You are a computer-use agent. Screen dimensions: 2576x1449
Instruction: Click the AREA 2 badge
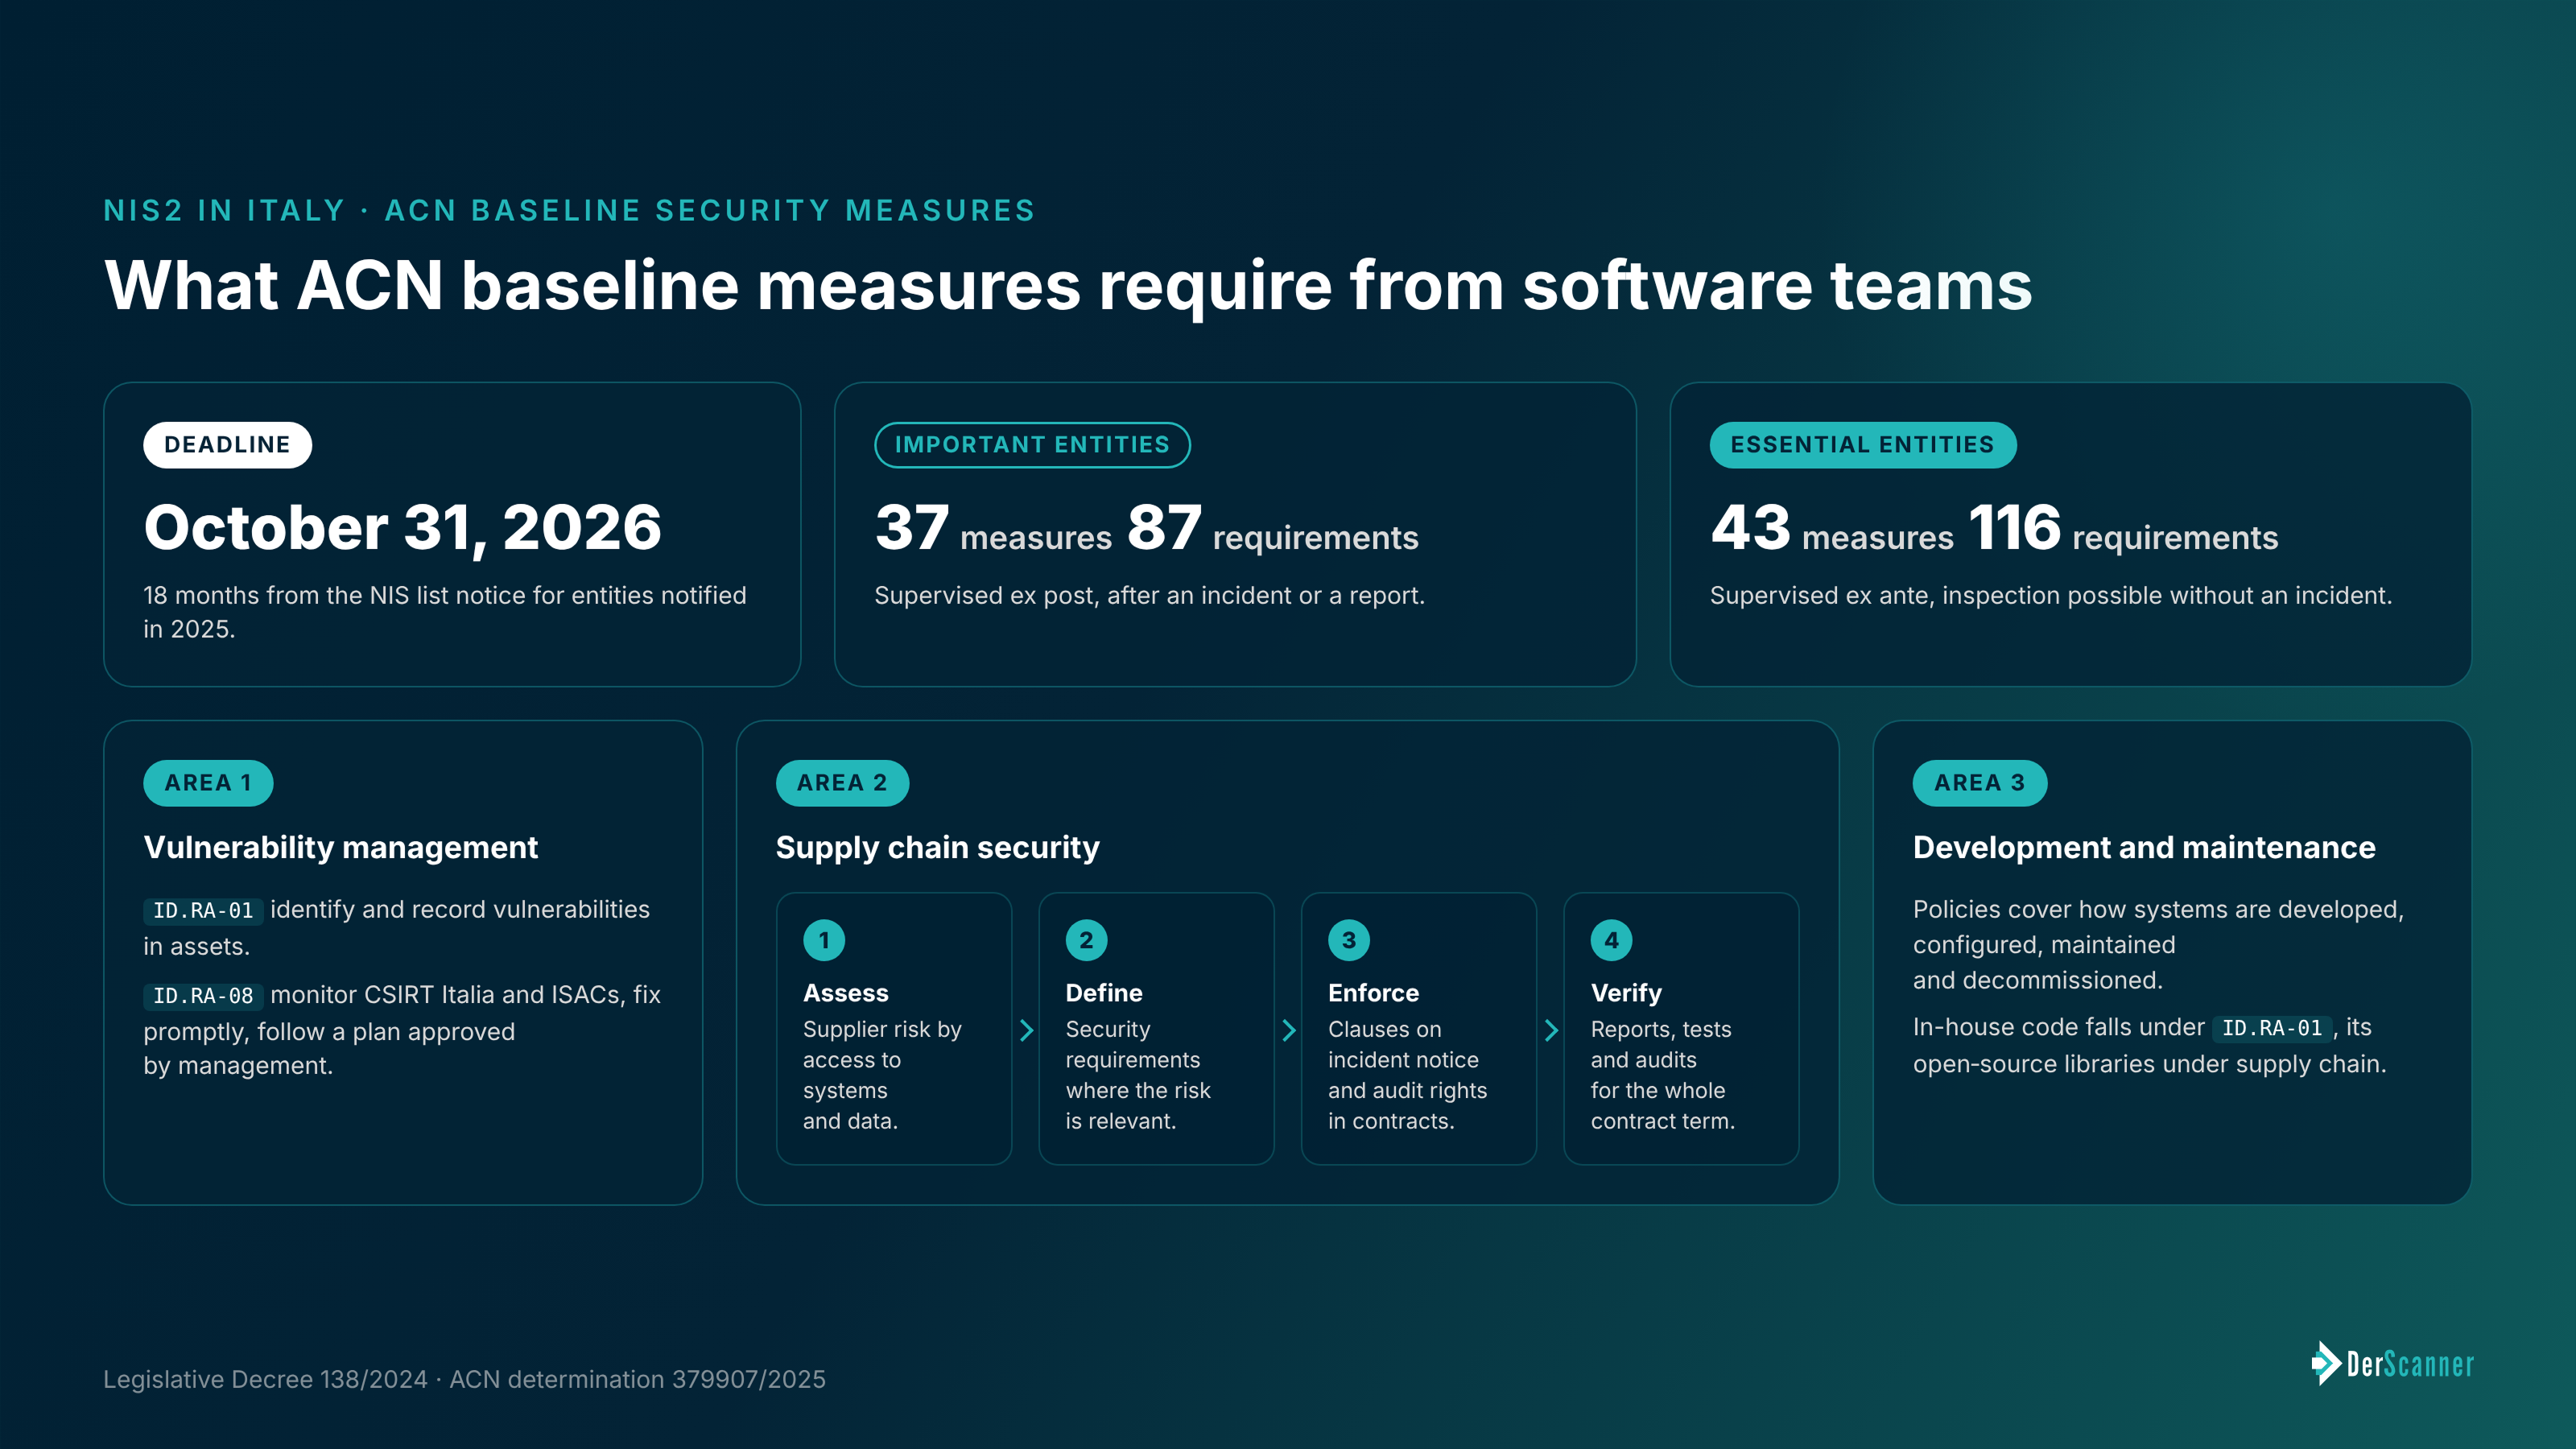842,783
